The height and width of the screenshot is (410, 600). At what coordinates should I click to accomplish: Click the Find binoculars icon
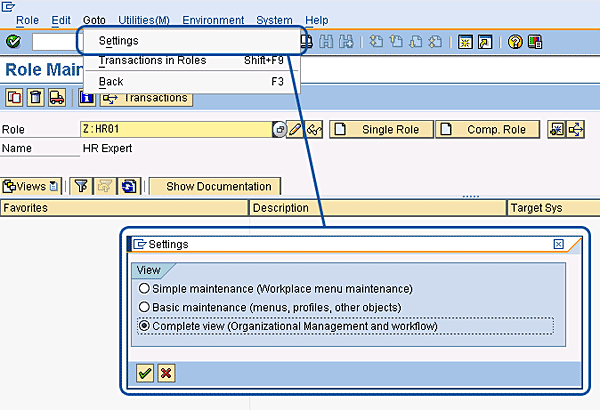click(326, 42)
